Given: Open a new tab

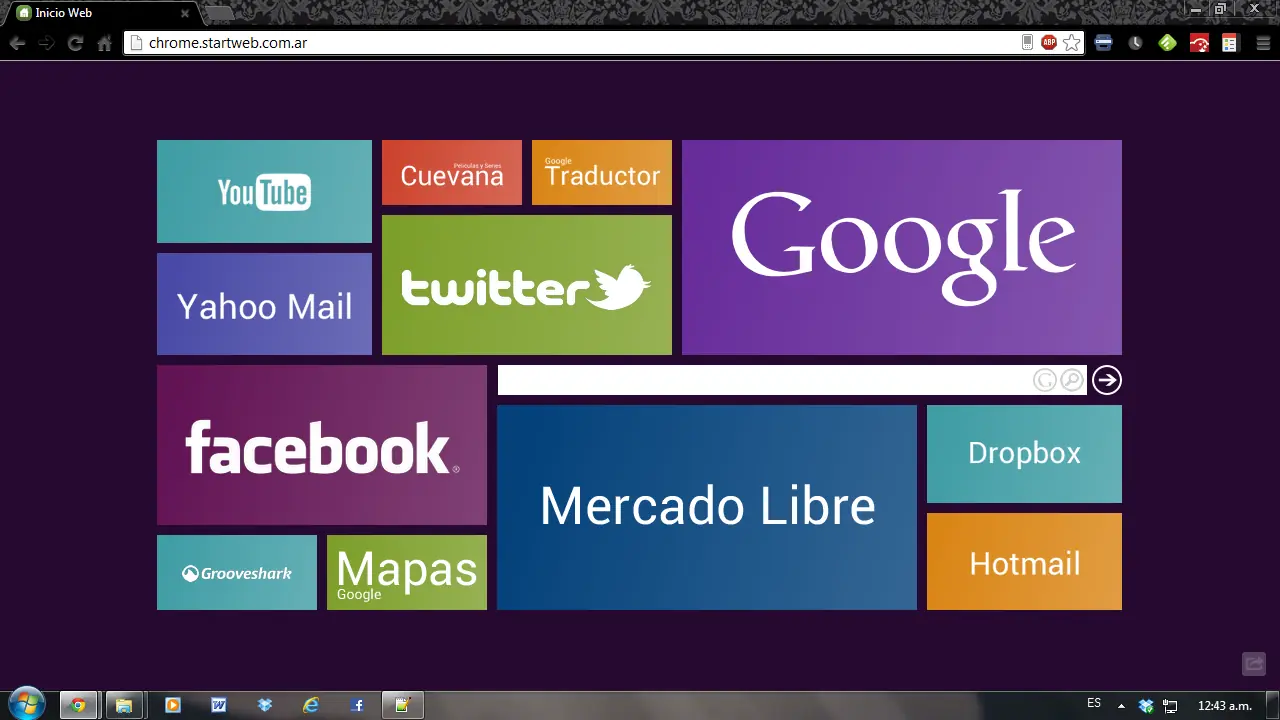Looking at the screenshot, I should [x=219, y=13].
